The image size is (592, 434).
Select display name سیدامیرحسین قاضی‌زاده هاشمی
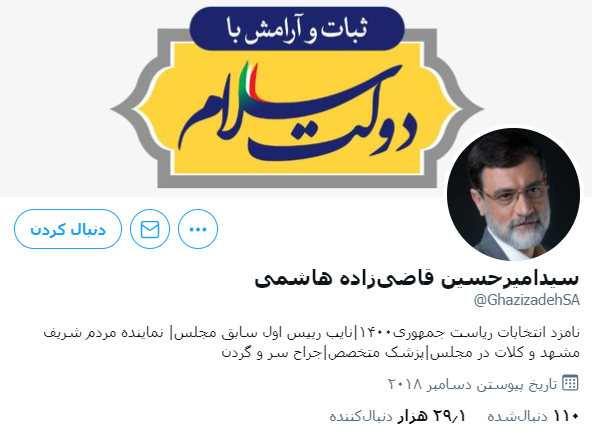[x=417, y=278]
